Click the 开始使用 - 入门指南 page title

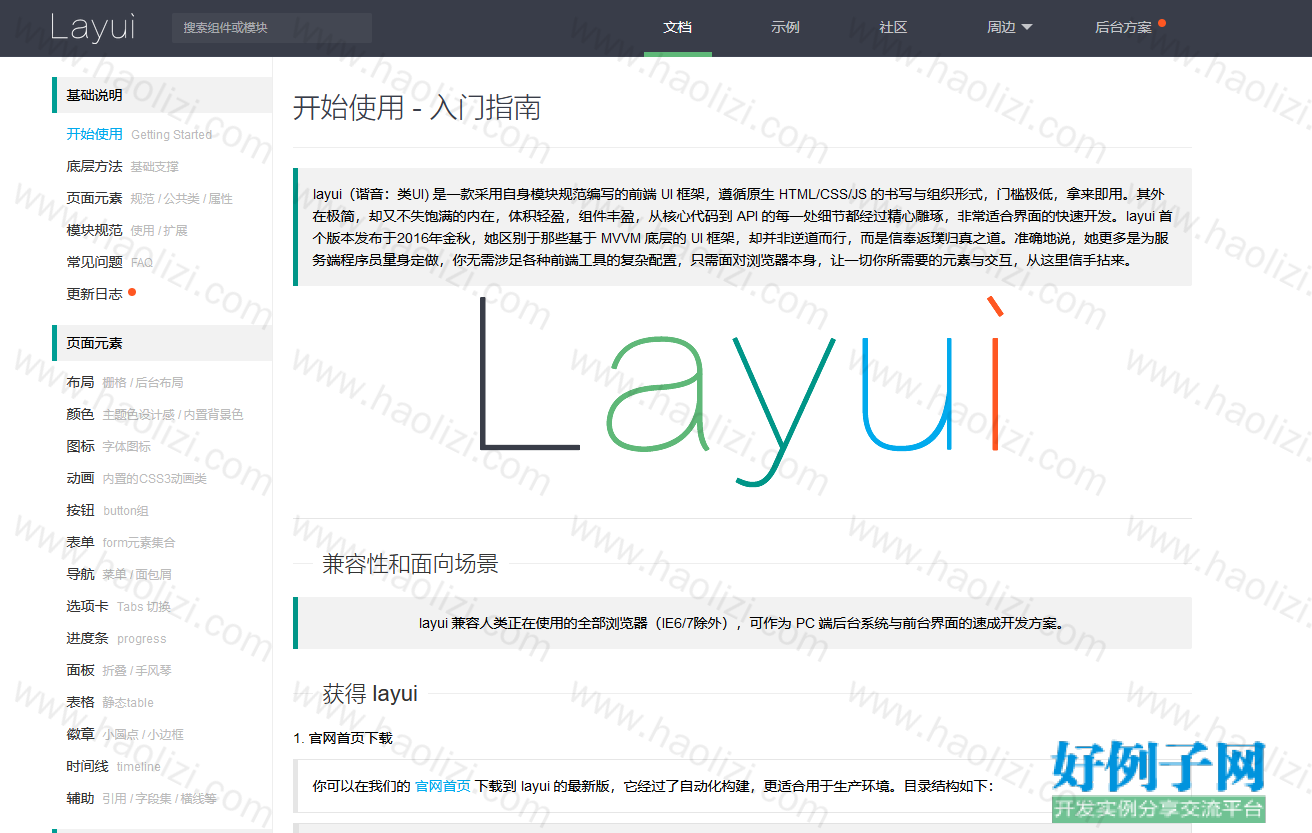tap(417, 107)
